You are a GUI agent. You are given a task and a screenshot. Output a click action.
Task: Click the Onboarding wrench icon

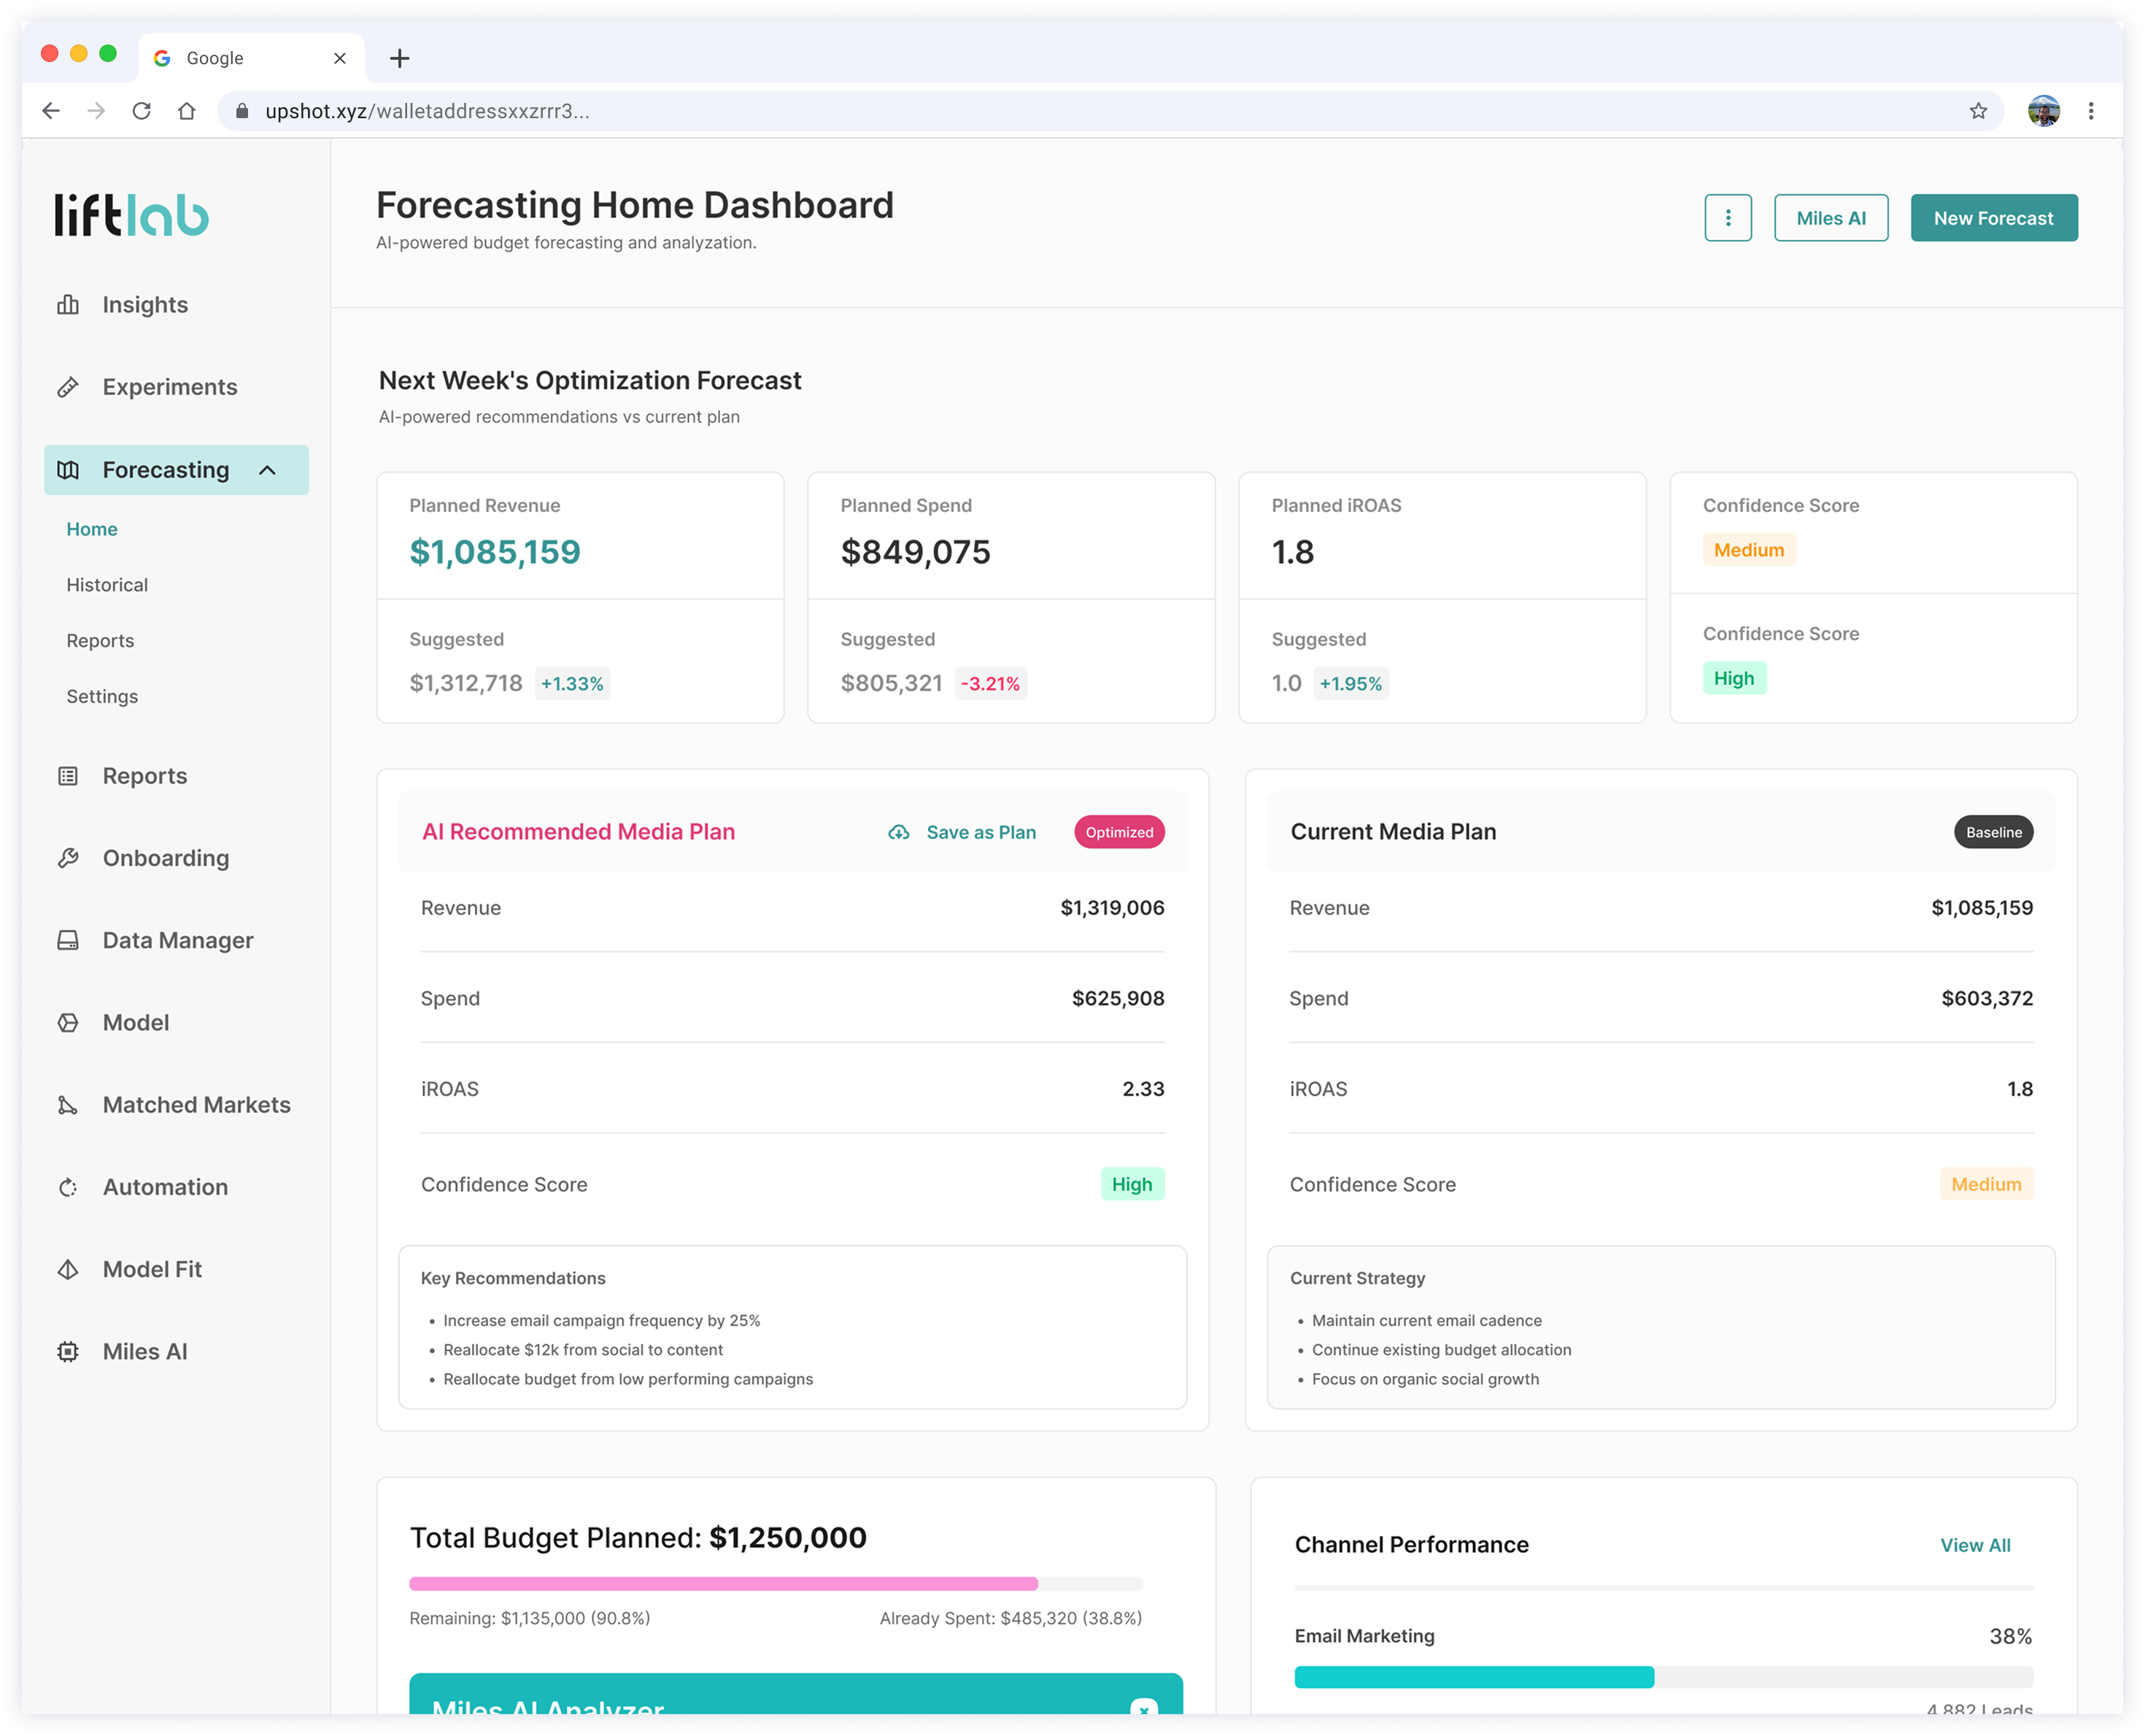pyautogui.click(x=68, y=858)
